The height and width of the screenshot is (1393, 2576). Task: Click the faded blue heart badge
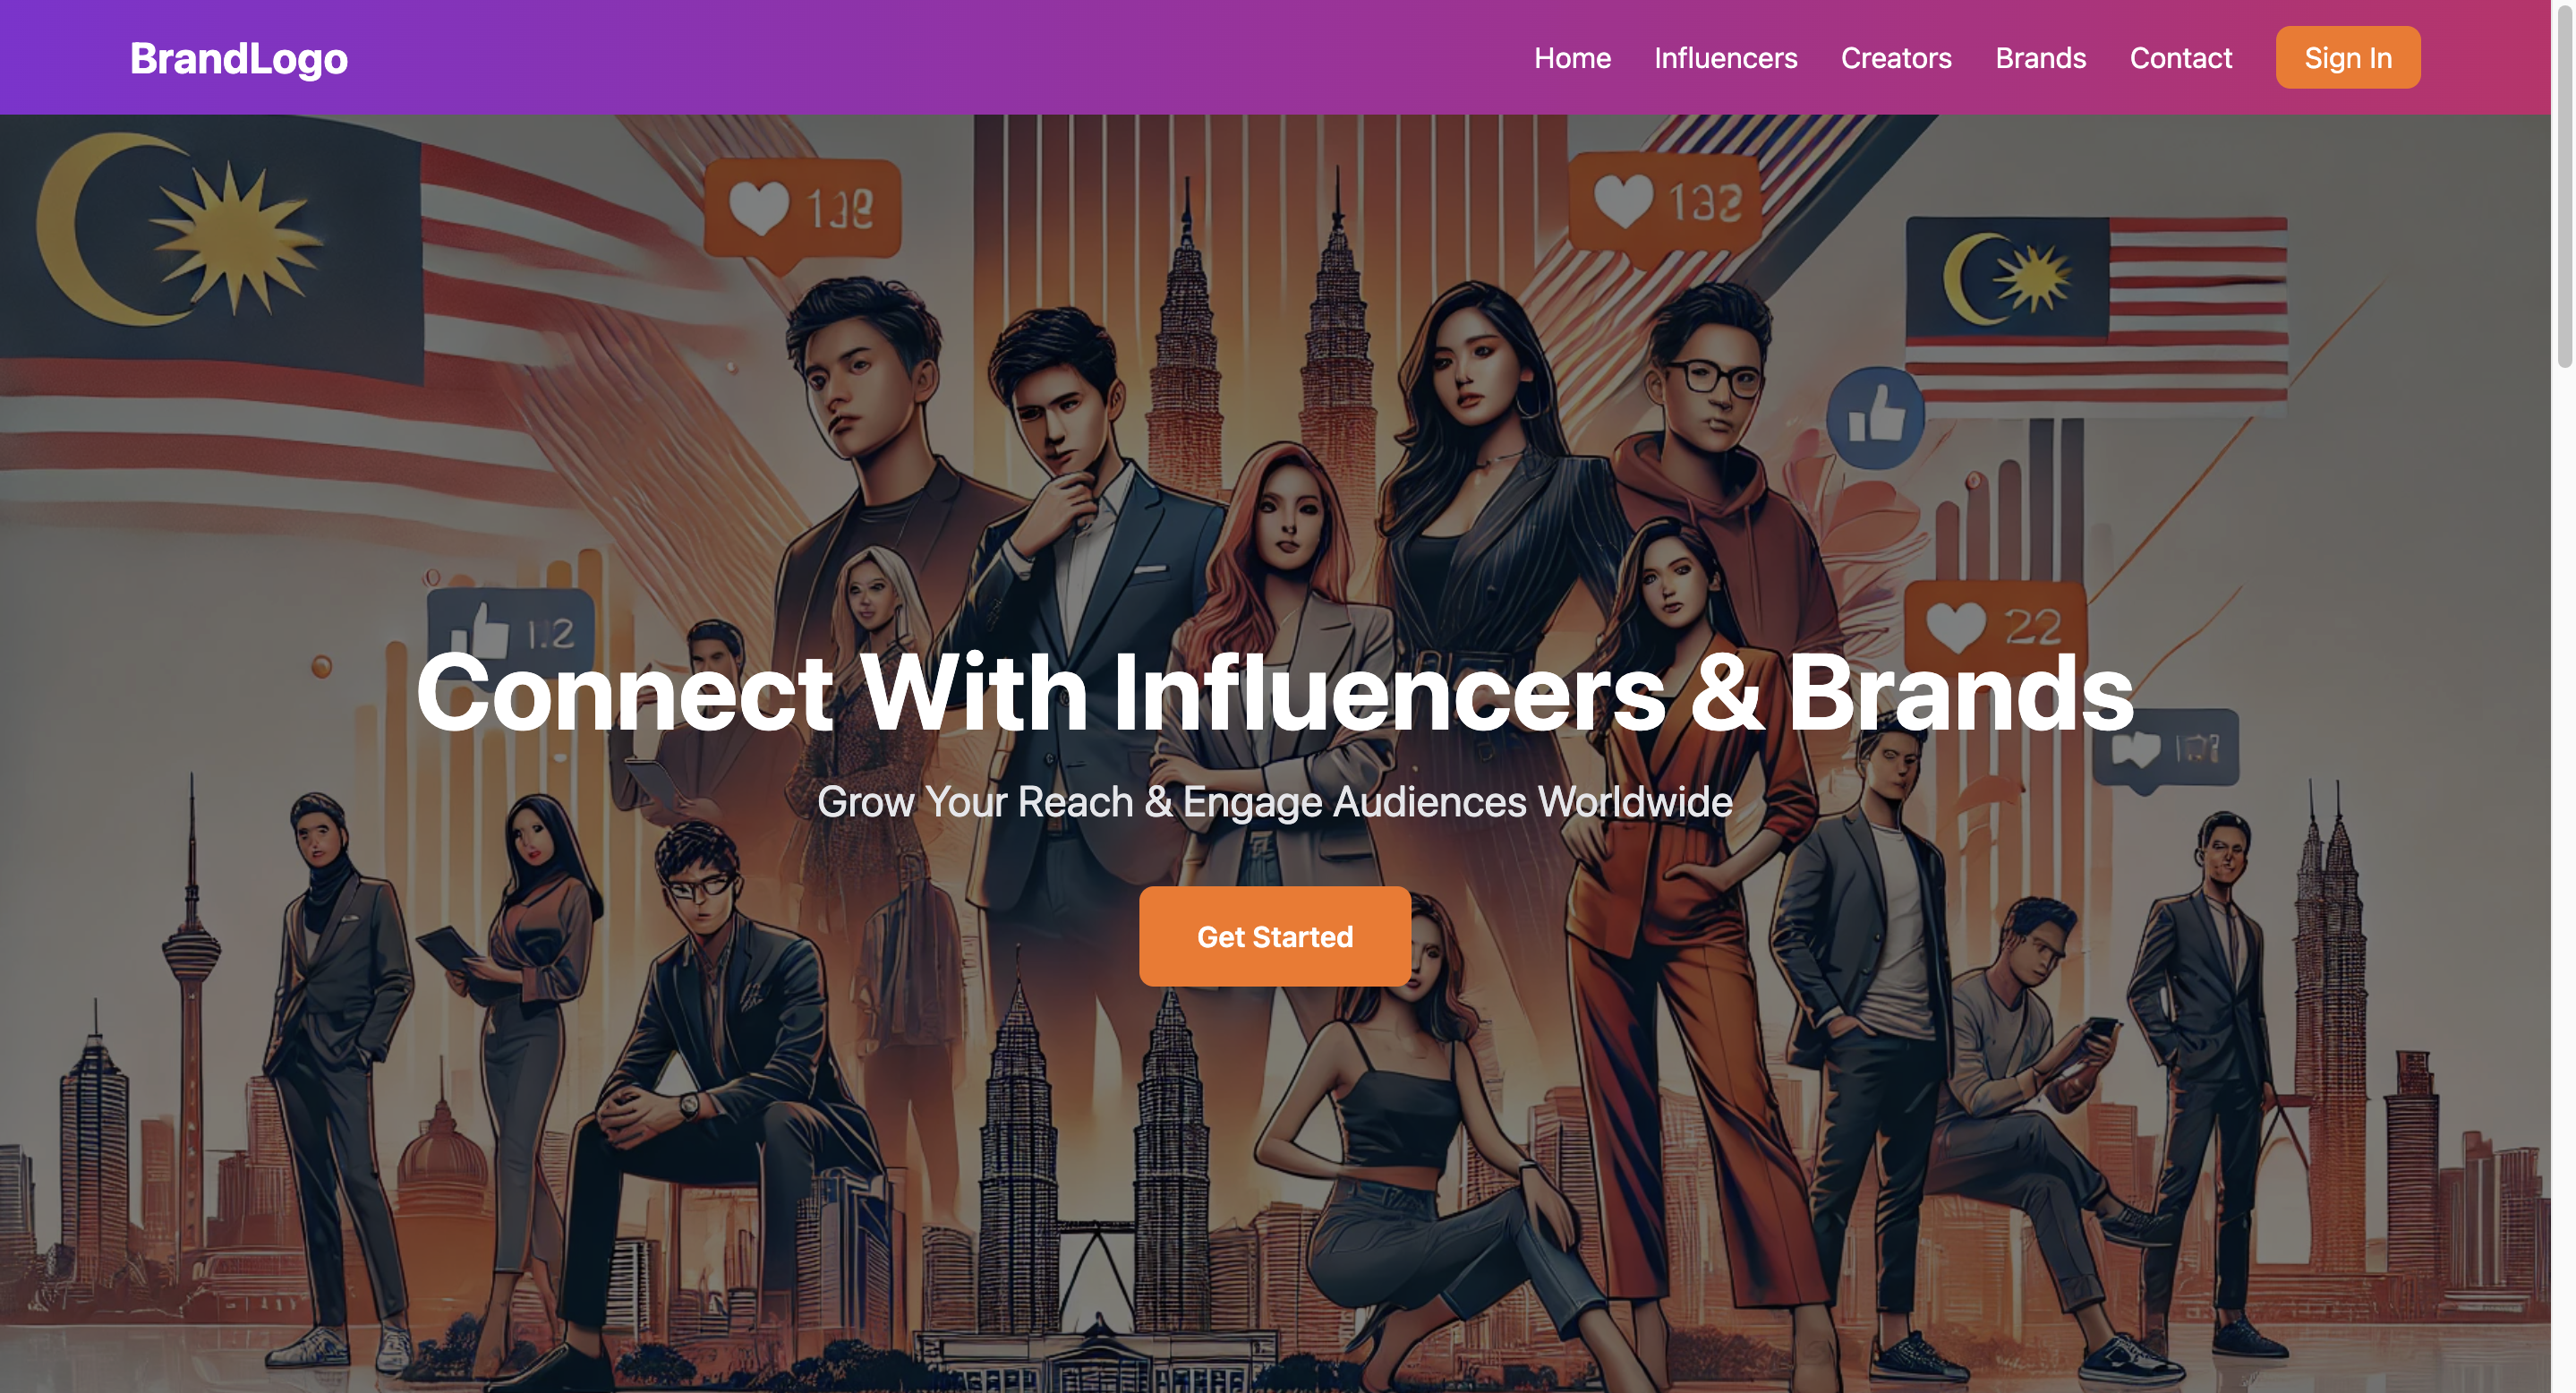(2165, 750)
